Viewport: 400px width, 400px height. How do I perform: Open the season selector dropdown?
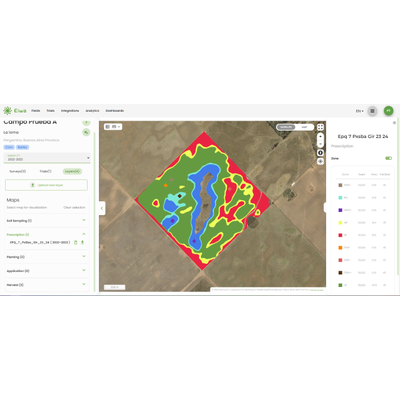point(47,158)
